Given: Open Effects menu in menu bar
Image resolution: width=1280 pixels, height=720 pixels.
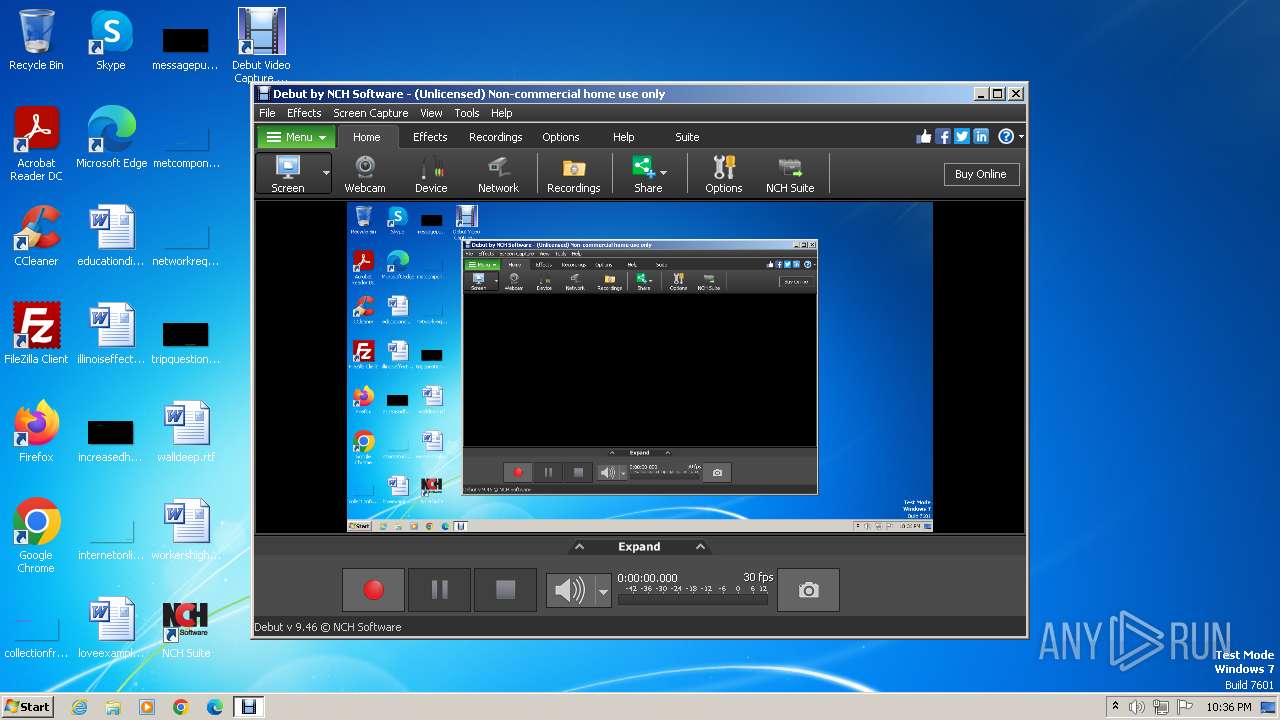Looking at the screenshot, I should 304,113.
